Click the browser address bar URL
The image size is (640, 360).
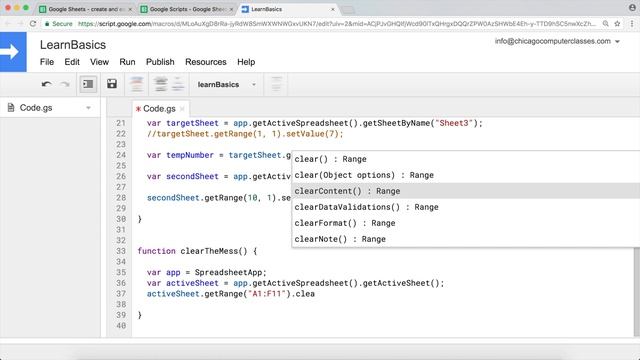pos(337,24)
